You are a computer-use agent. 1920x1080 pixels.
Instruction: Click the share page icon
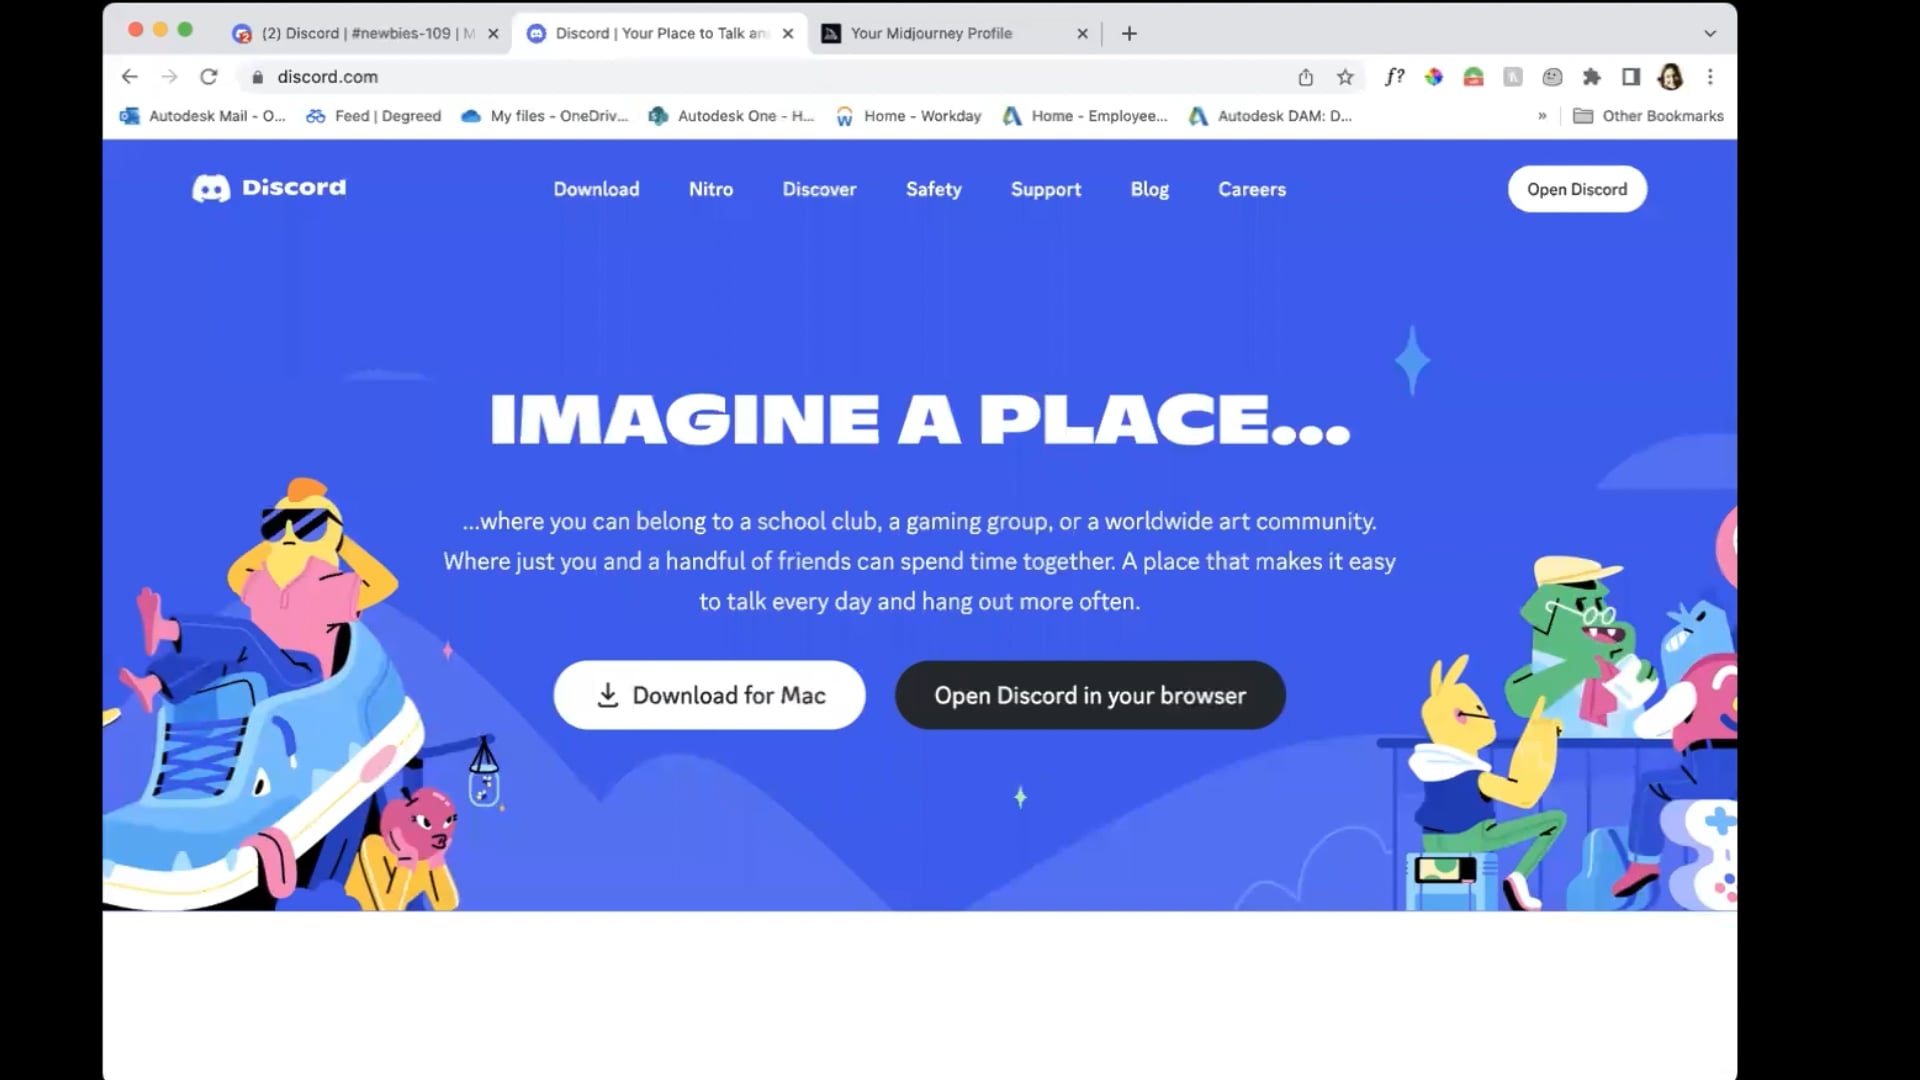click(1306, 77)
